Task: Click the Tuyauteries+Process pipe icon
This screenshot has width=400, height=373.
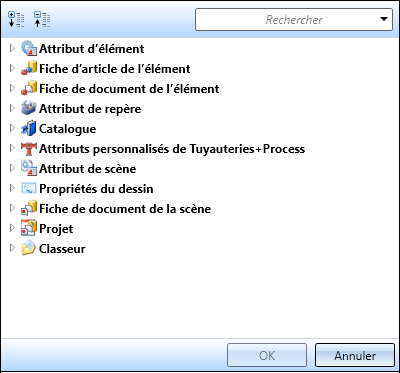Action: 29,149
